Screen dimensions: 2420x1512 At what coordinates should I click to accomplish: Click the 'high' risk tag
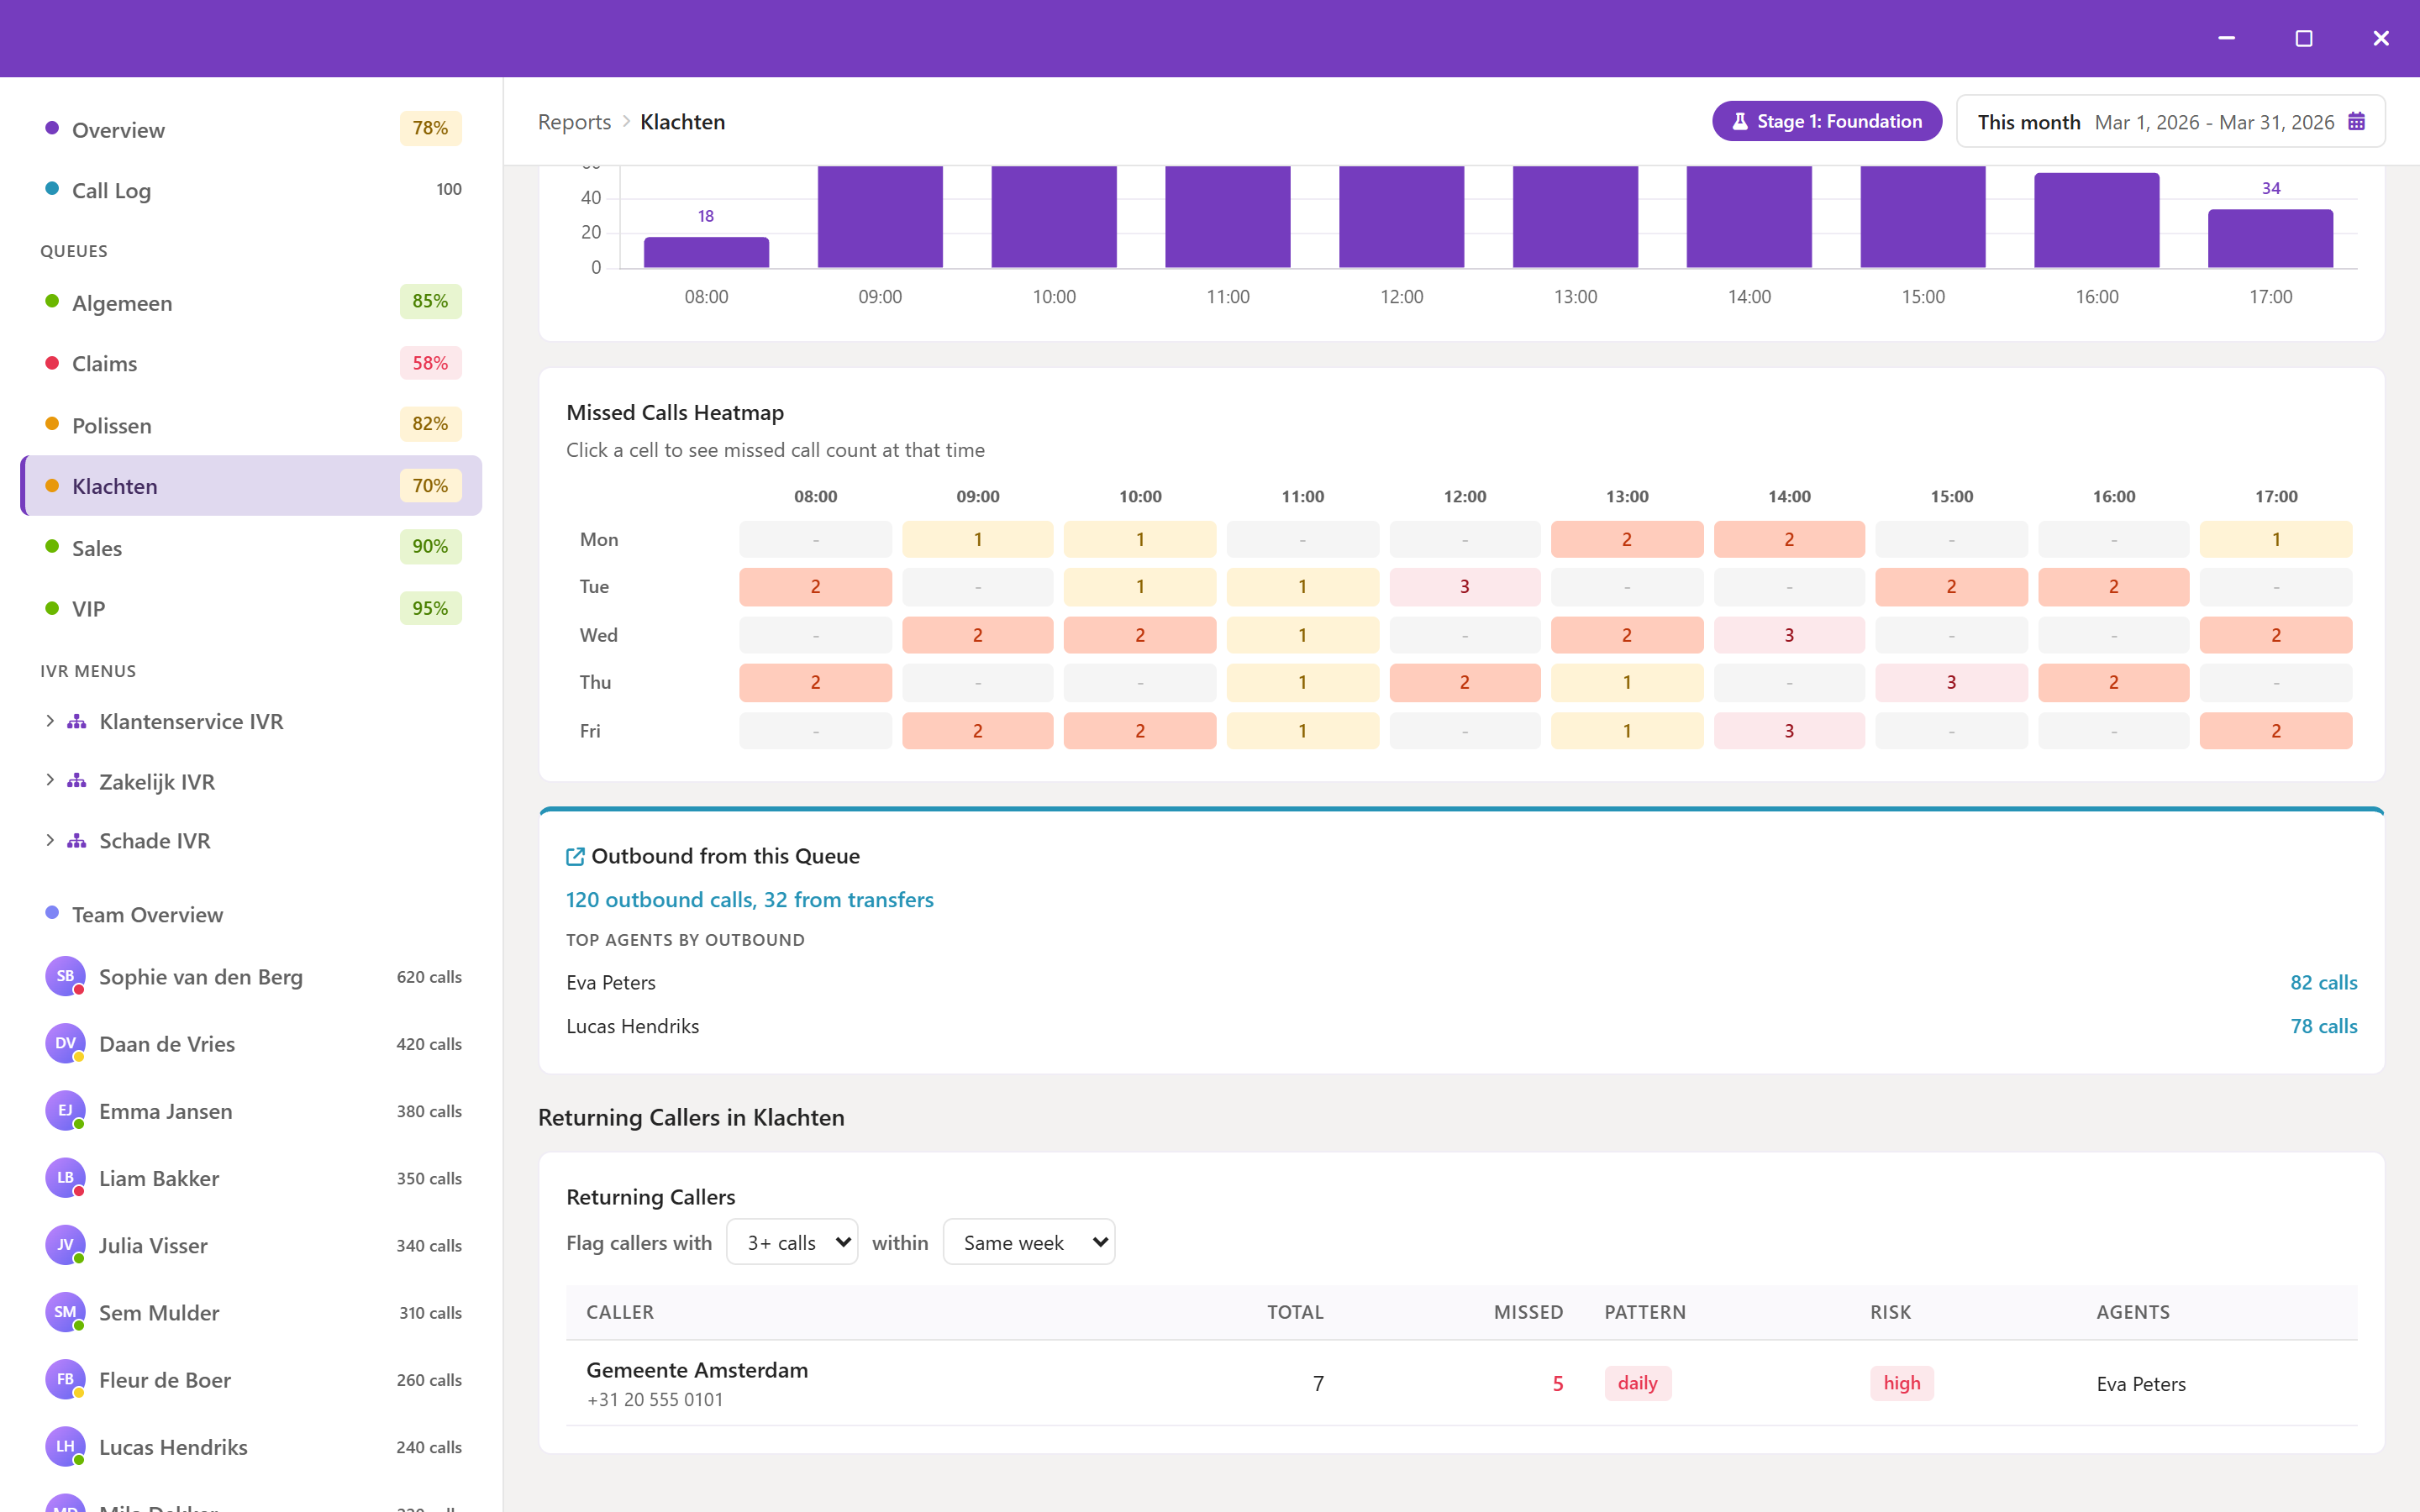tap(1902, 1383)
